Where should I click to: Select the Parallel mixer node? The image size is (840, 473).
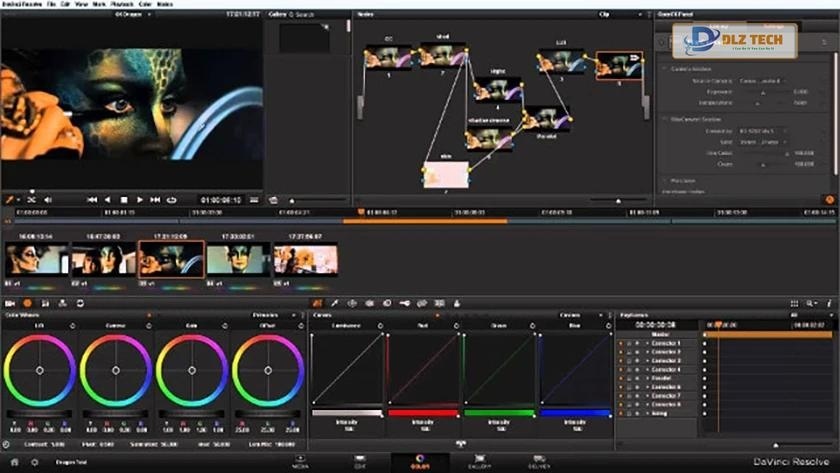coord(546,119)
